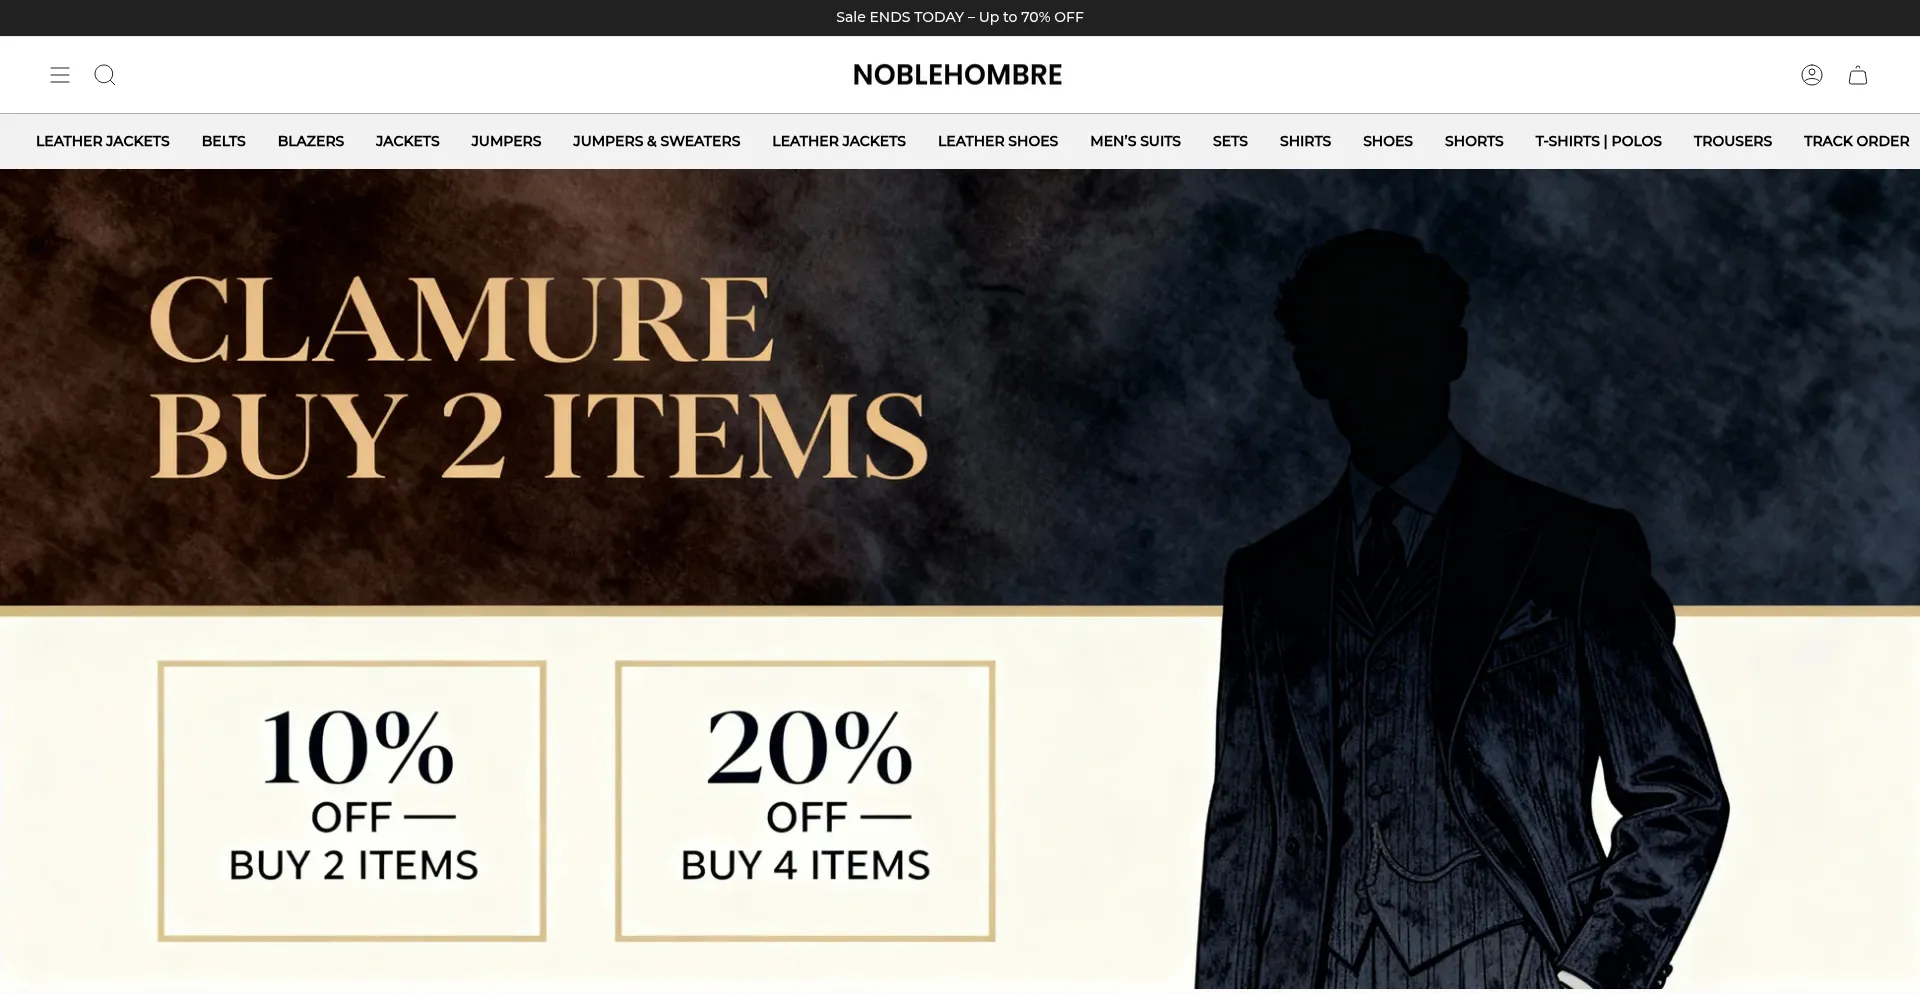The width and height of the screenshot is (1920, 993).
Task: Click the Track Order link
Action: pos(1856,141)
